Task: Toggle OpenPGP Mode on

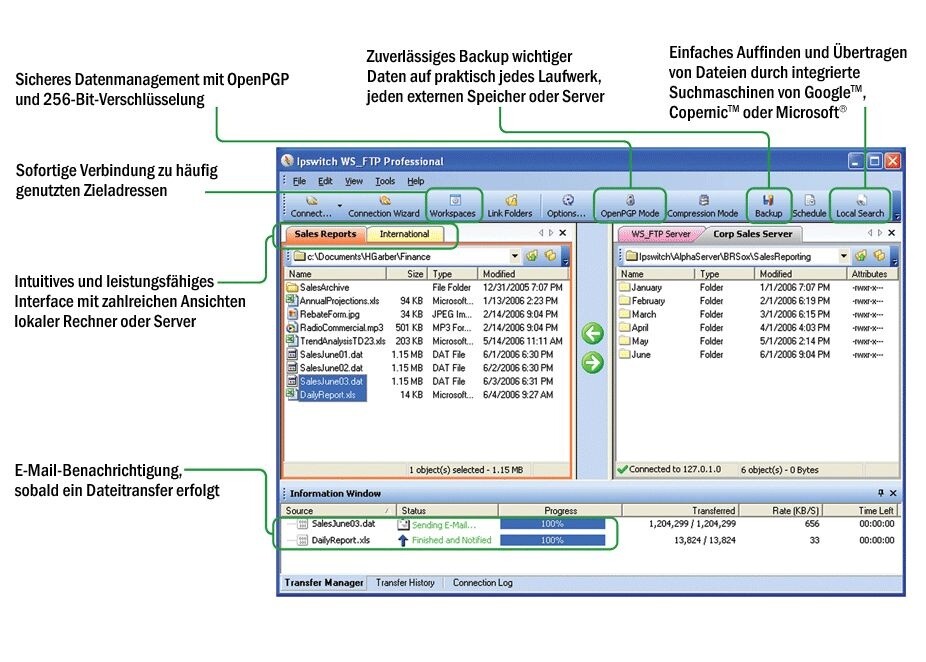Action: tap(630, 206)
